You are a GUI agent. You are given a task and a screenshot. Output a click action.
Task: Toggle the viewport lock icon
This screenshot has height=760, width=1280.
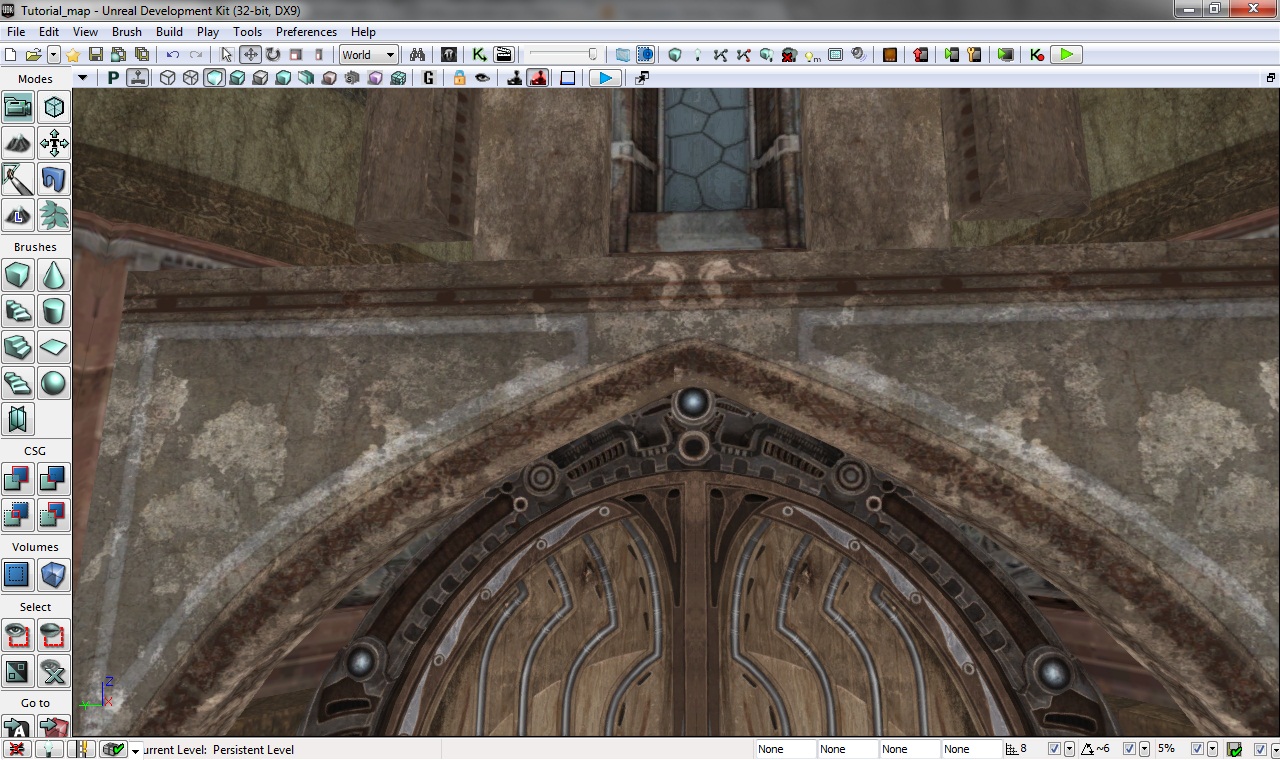(459, 78)
